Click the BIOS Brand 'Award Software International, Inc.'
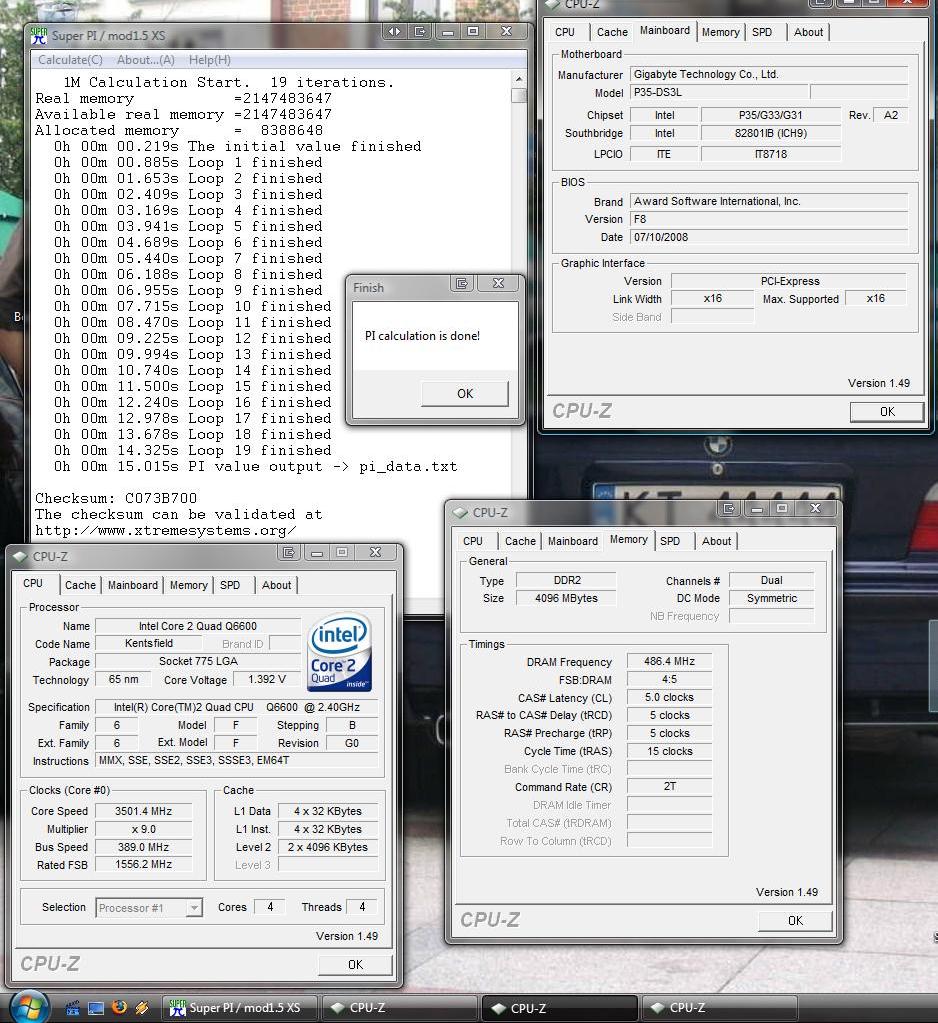The image size is (938, 1023). tap(769, 201)
